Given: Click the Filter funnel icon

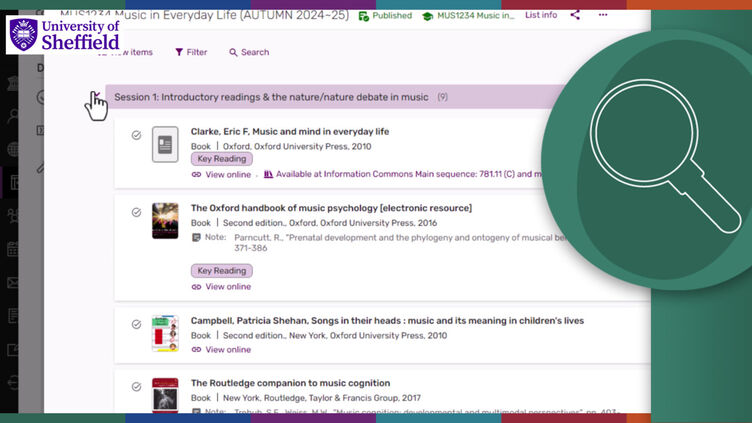Looking at the screenshot, I should pyautogui.click(x=179, y=52).
